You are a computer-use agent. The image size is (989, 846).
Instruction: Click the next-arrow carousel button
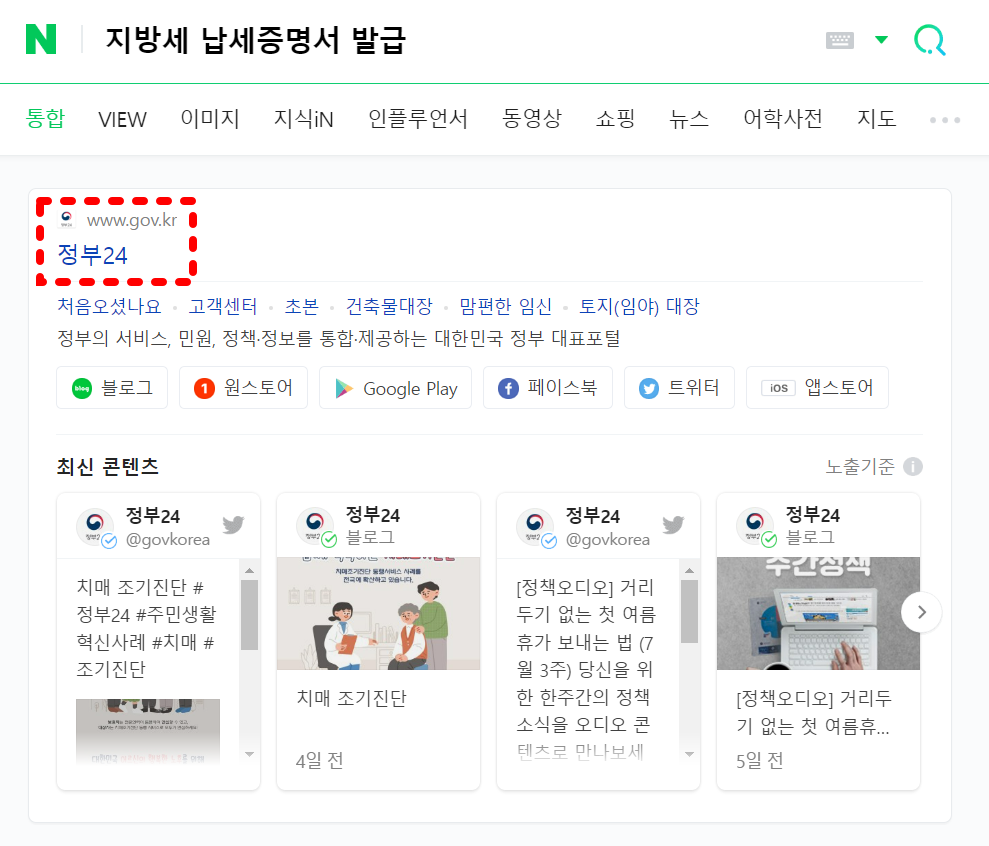[x=922, y=612]
